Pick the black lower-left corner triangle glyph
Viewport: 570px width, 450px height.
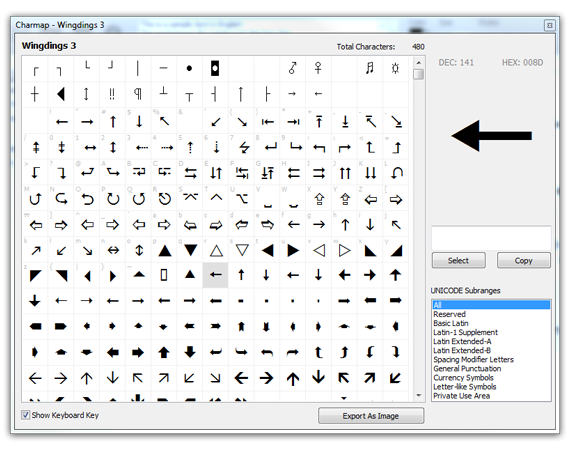point(370,250)
